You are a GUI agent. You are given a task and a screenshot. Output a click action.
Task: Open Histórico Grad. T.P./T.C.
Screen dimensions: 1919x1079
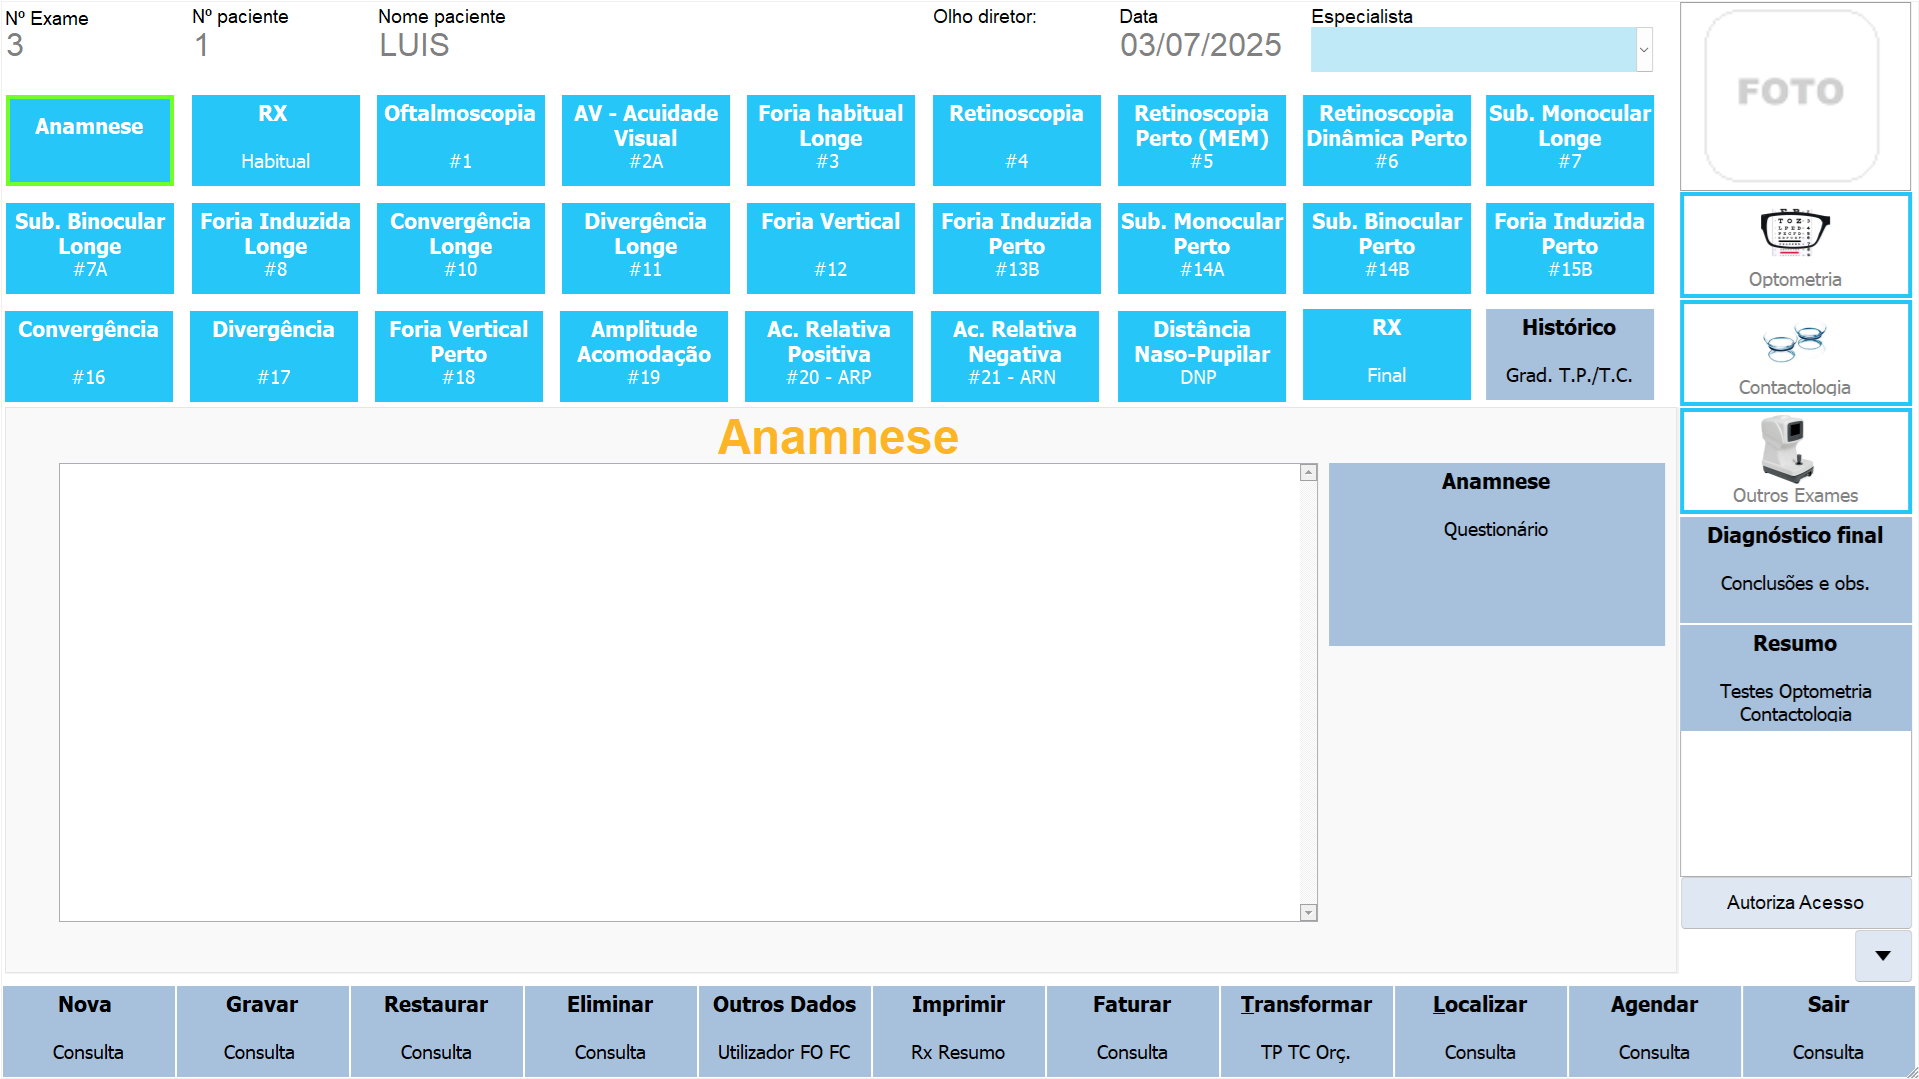tap(1568, 353)
